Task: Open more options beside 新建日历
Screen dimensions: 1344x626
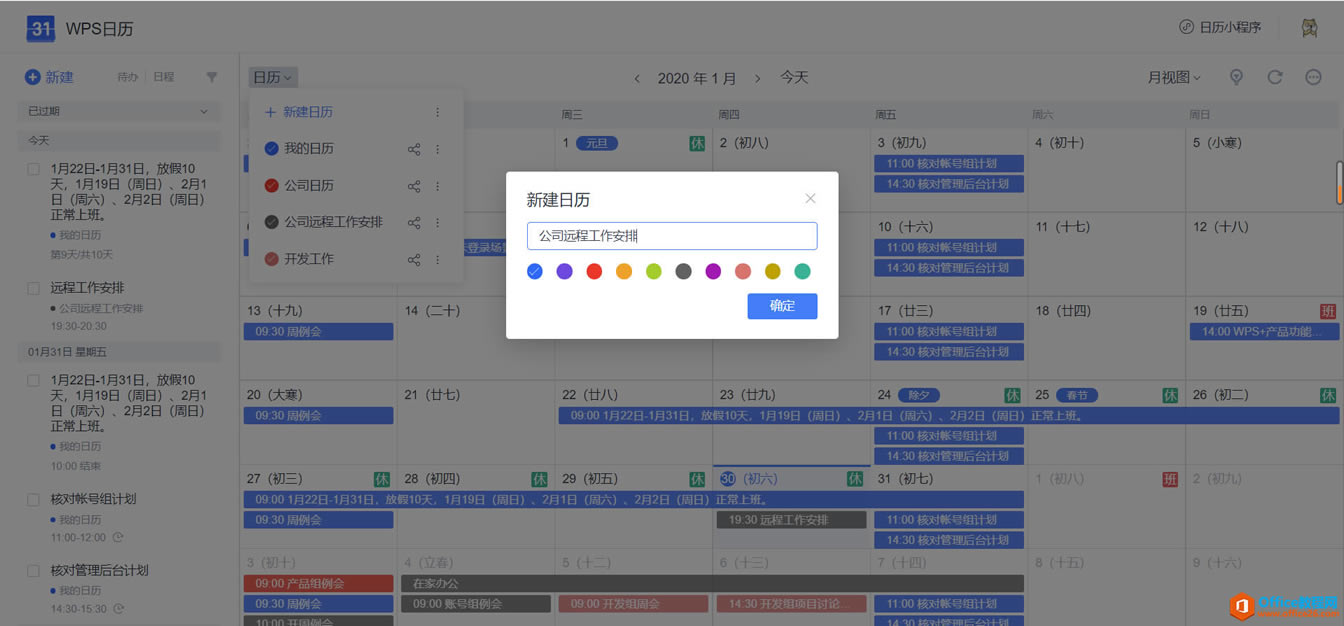Action: [437, 112]
